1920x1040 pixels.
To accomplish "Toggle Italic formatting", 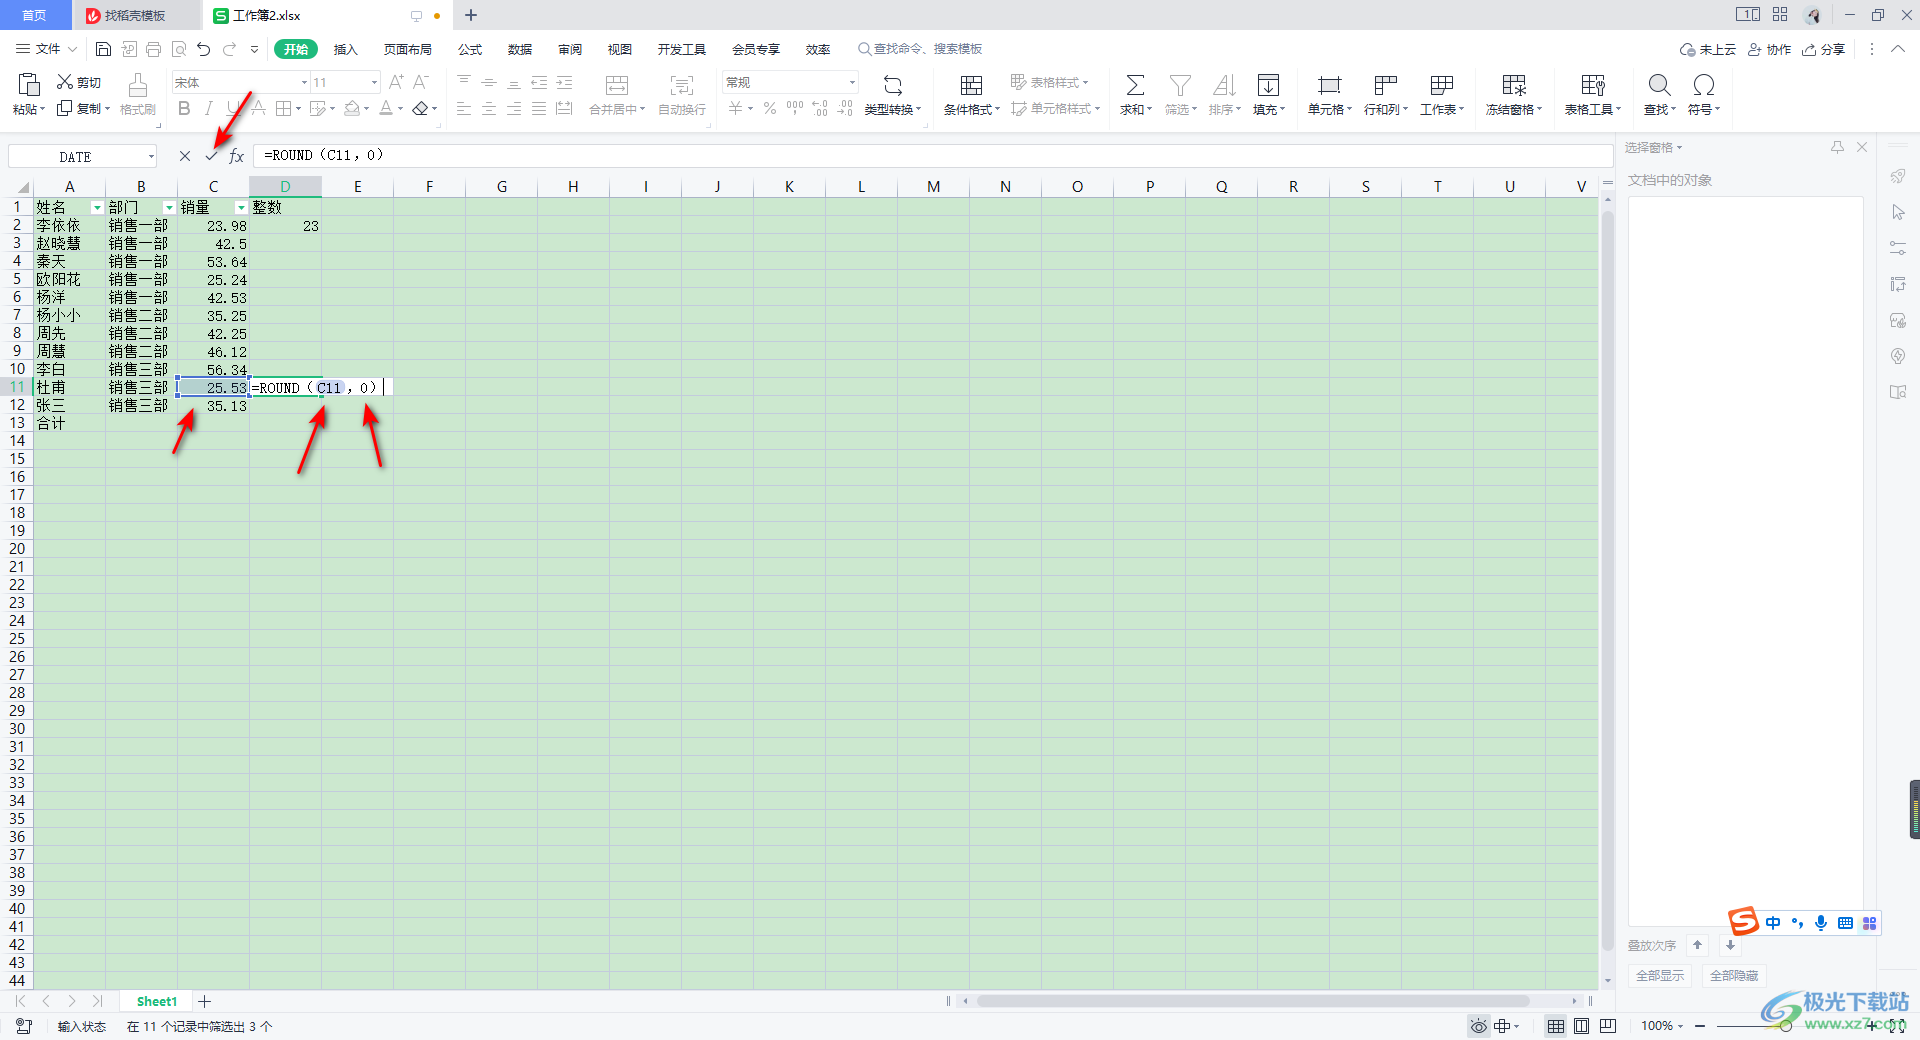I will coord(209,108).
